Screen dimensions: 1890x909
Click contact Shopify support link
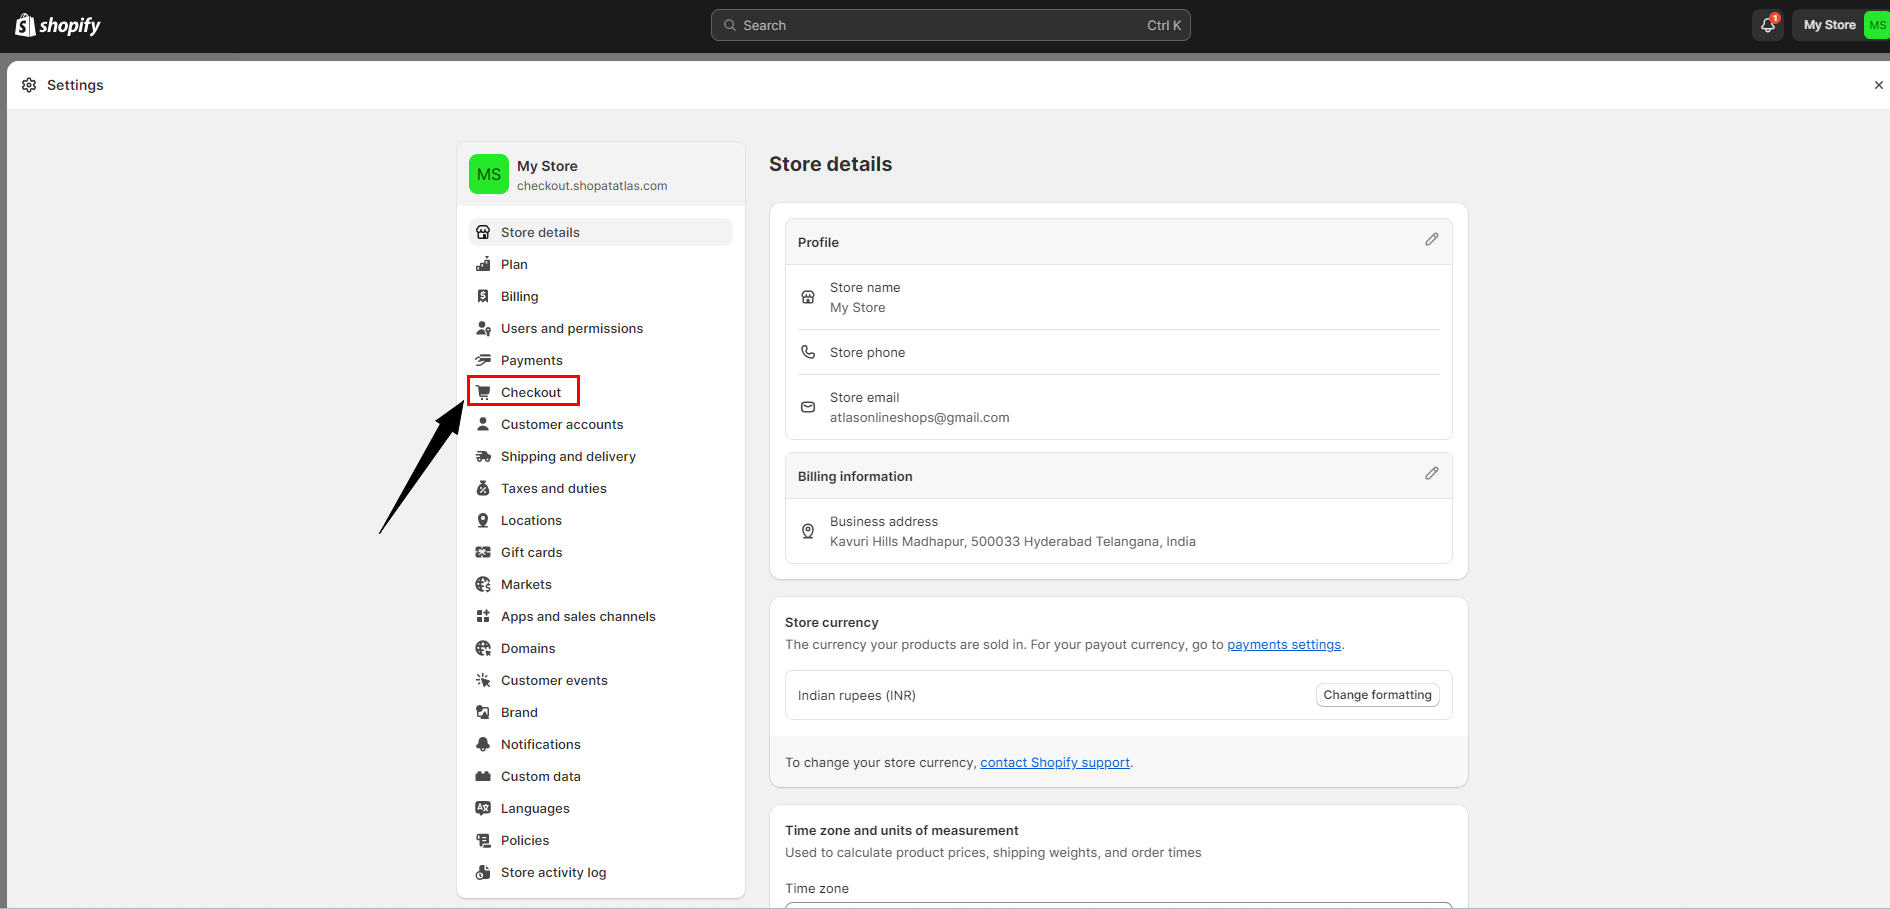[1054, 763]
